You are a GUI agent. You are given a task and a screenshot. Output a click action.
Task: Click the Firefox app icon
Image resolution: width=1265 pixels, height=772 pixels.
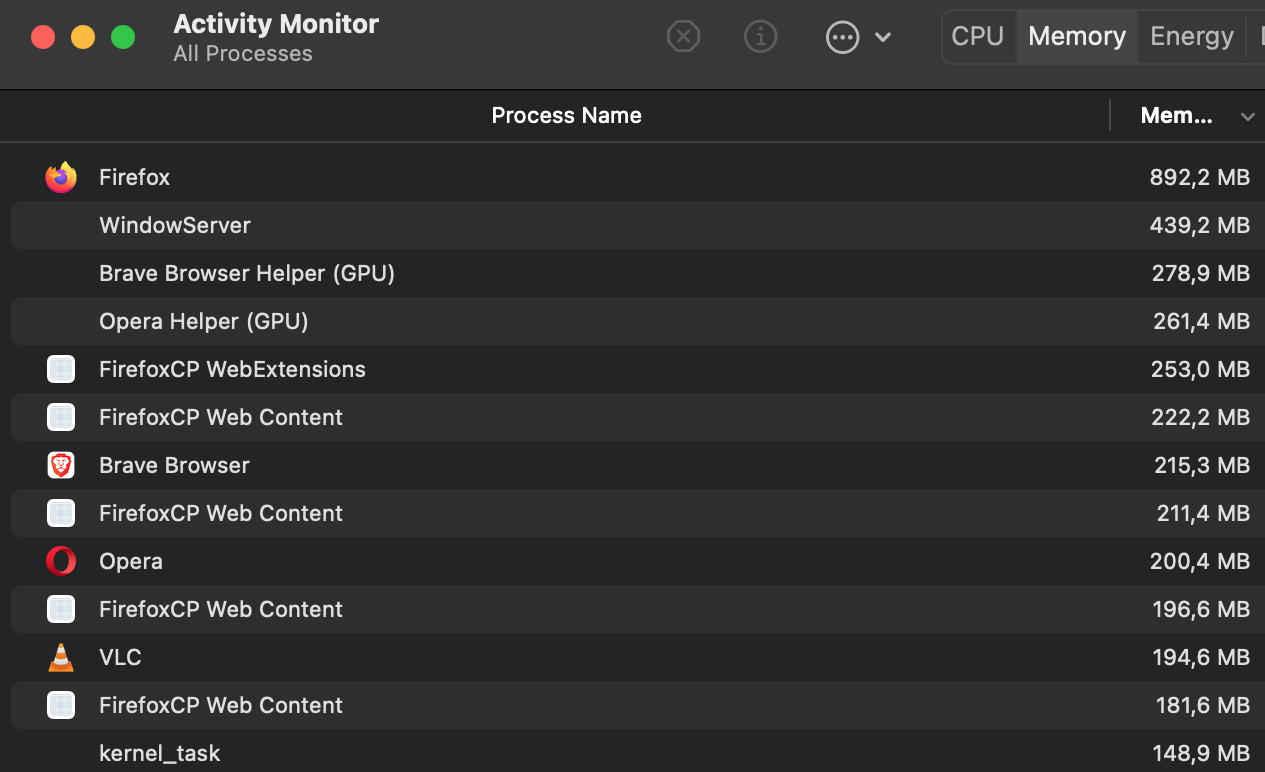tap(61, 178)
